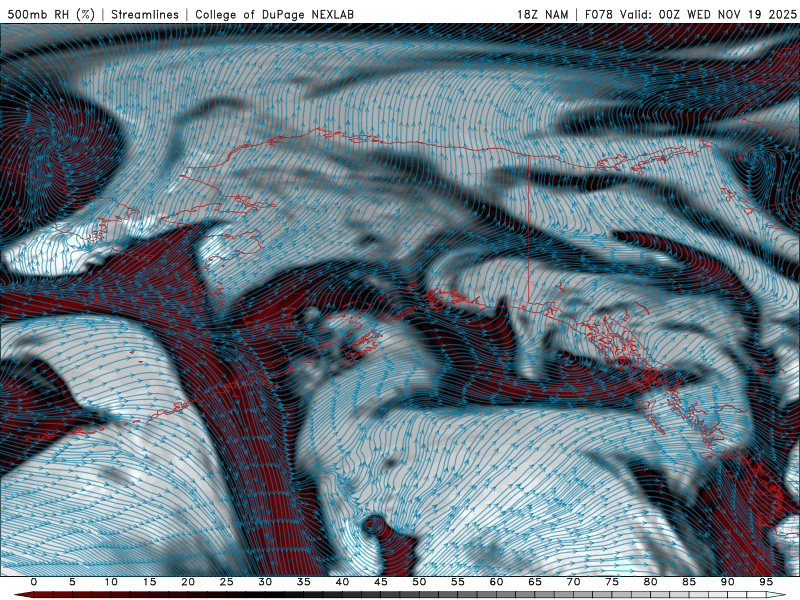Click "College of DuPage NEXLAB" text
The height and width of the screenshot is (600, 800).
coord(274,14)
